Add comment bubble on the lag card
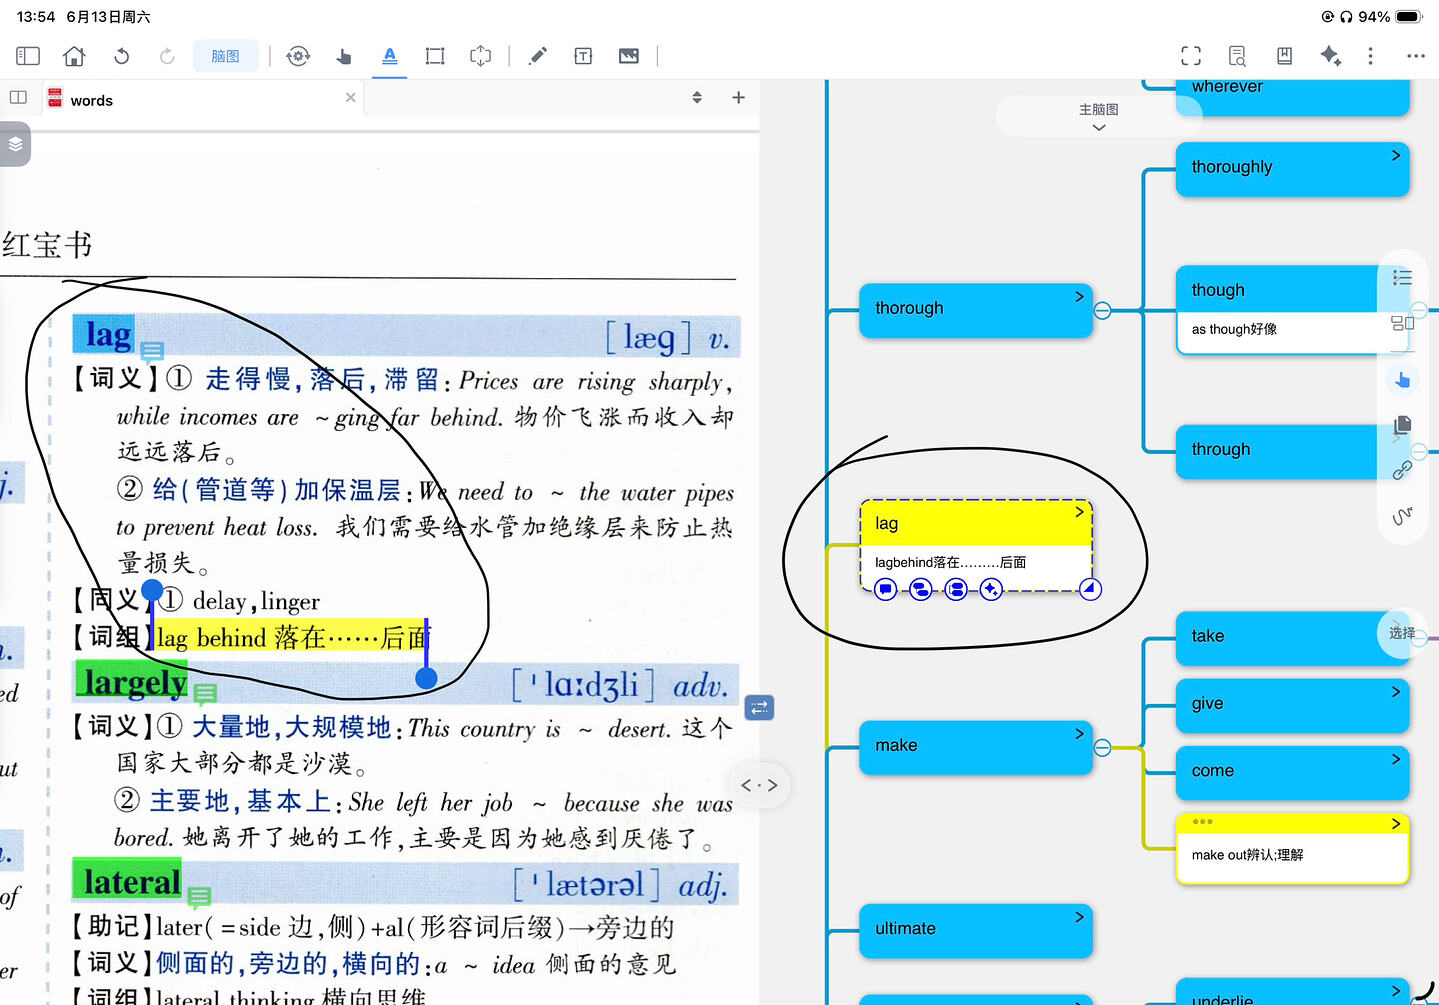 (885, 589)
